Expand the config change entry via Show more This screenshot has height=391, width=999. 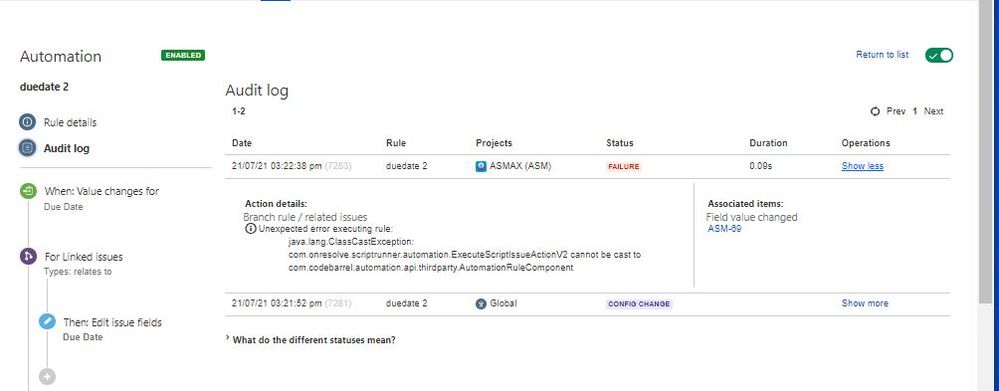(865, 303)
